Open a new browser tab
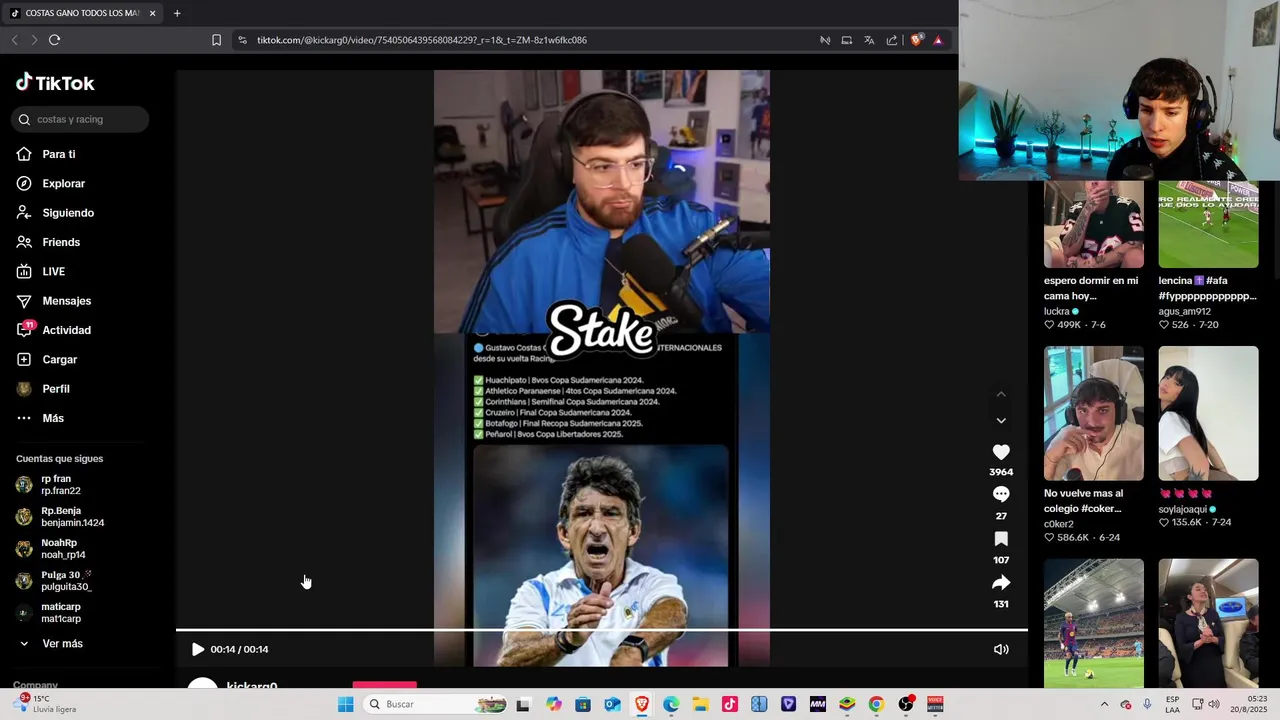 click(x=177, y=13)
